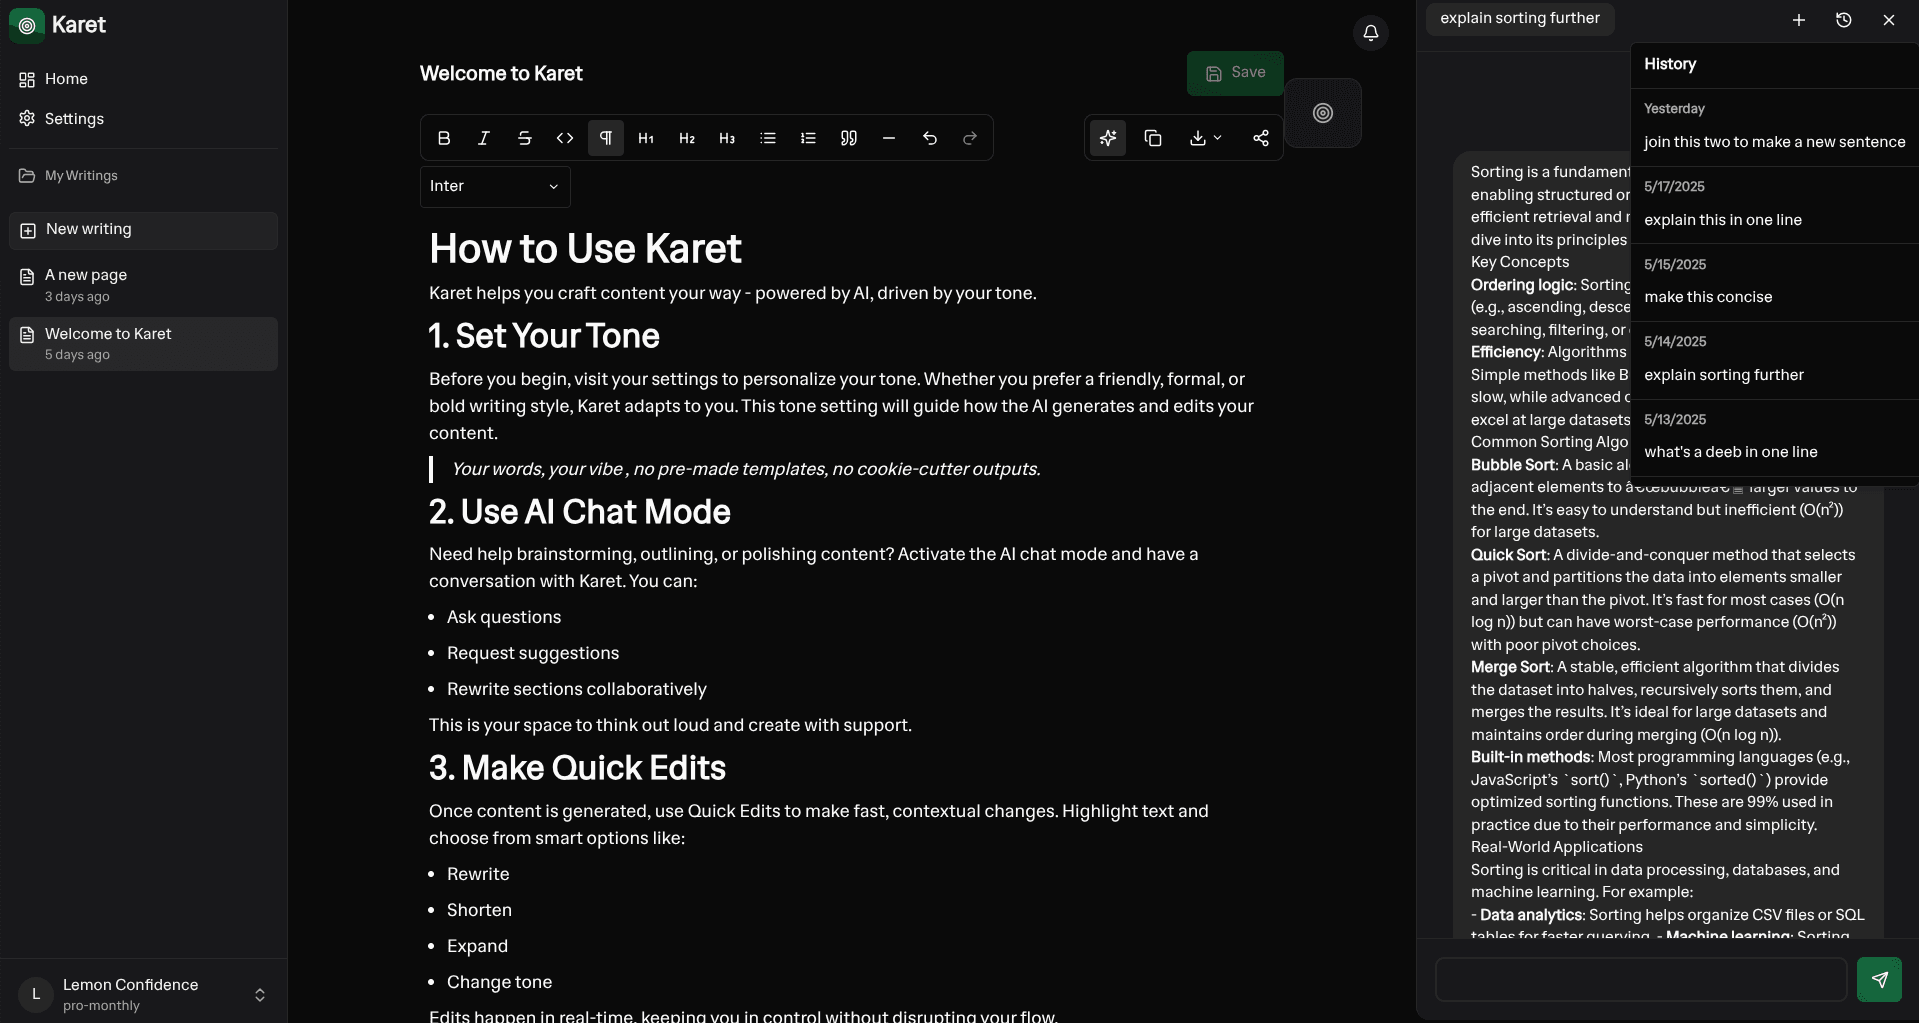Click the 'Change tone' bullet item
Screen dimensions: 1919x1023
(499, 982)
